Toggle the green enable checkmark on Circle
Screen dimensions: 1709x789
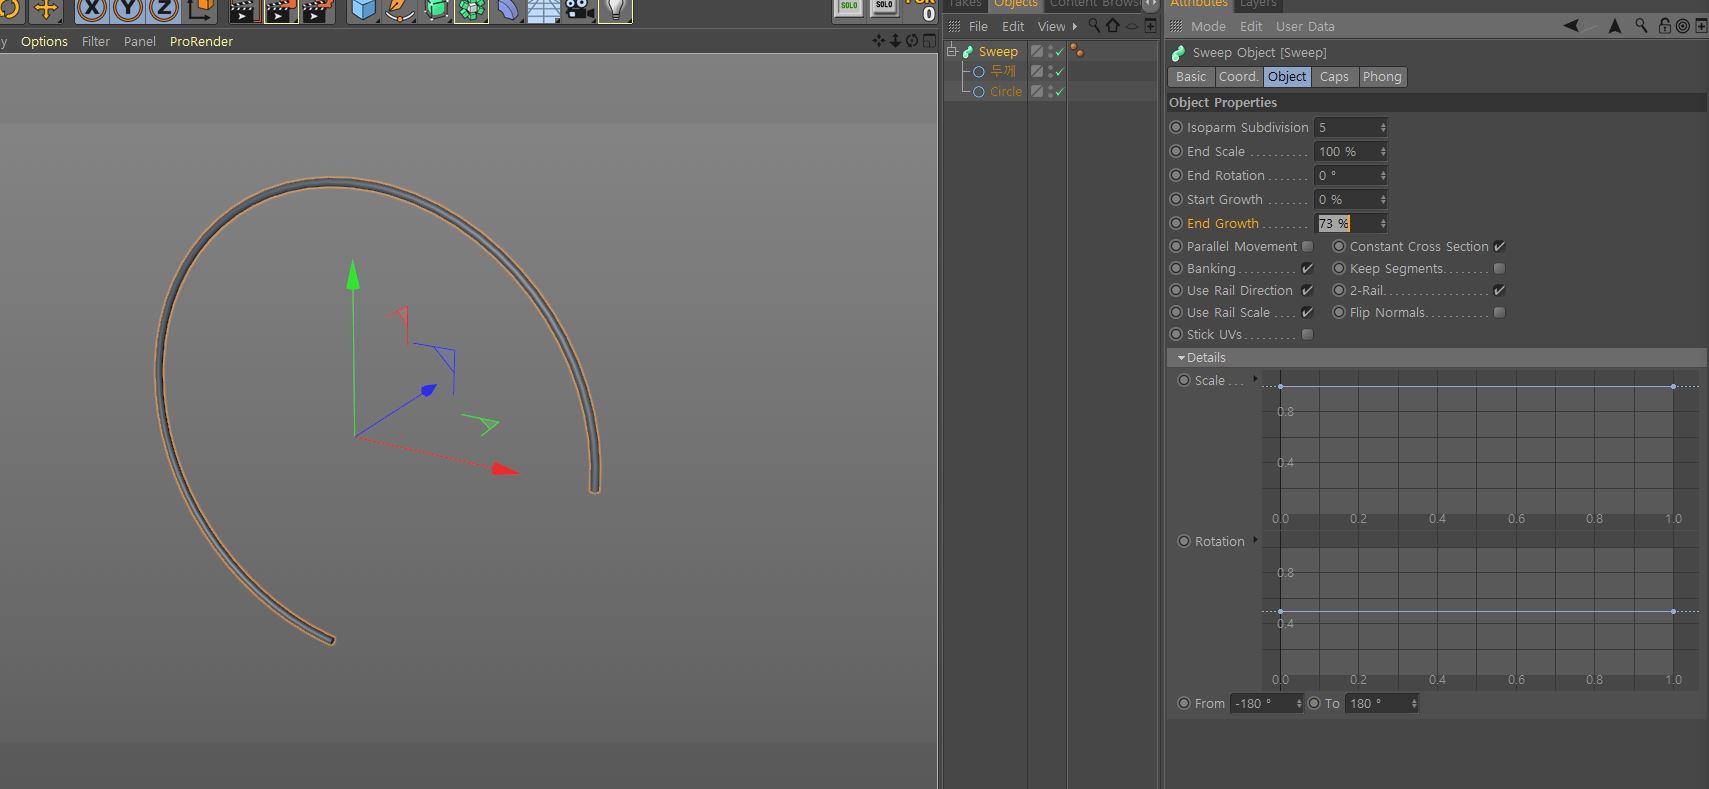(x=1059, y=91)
